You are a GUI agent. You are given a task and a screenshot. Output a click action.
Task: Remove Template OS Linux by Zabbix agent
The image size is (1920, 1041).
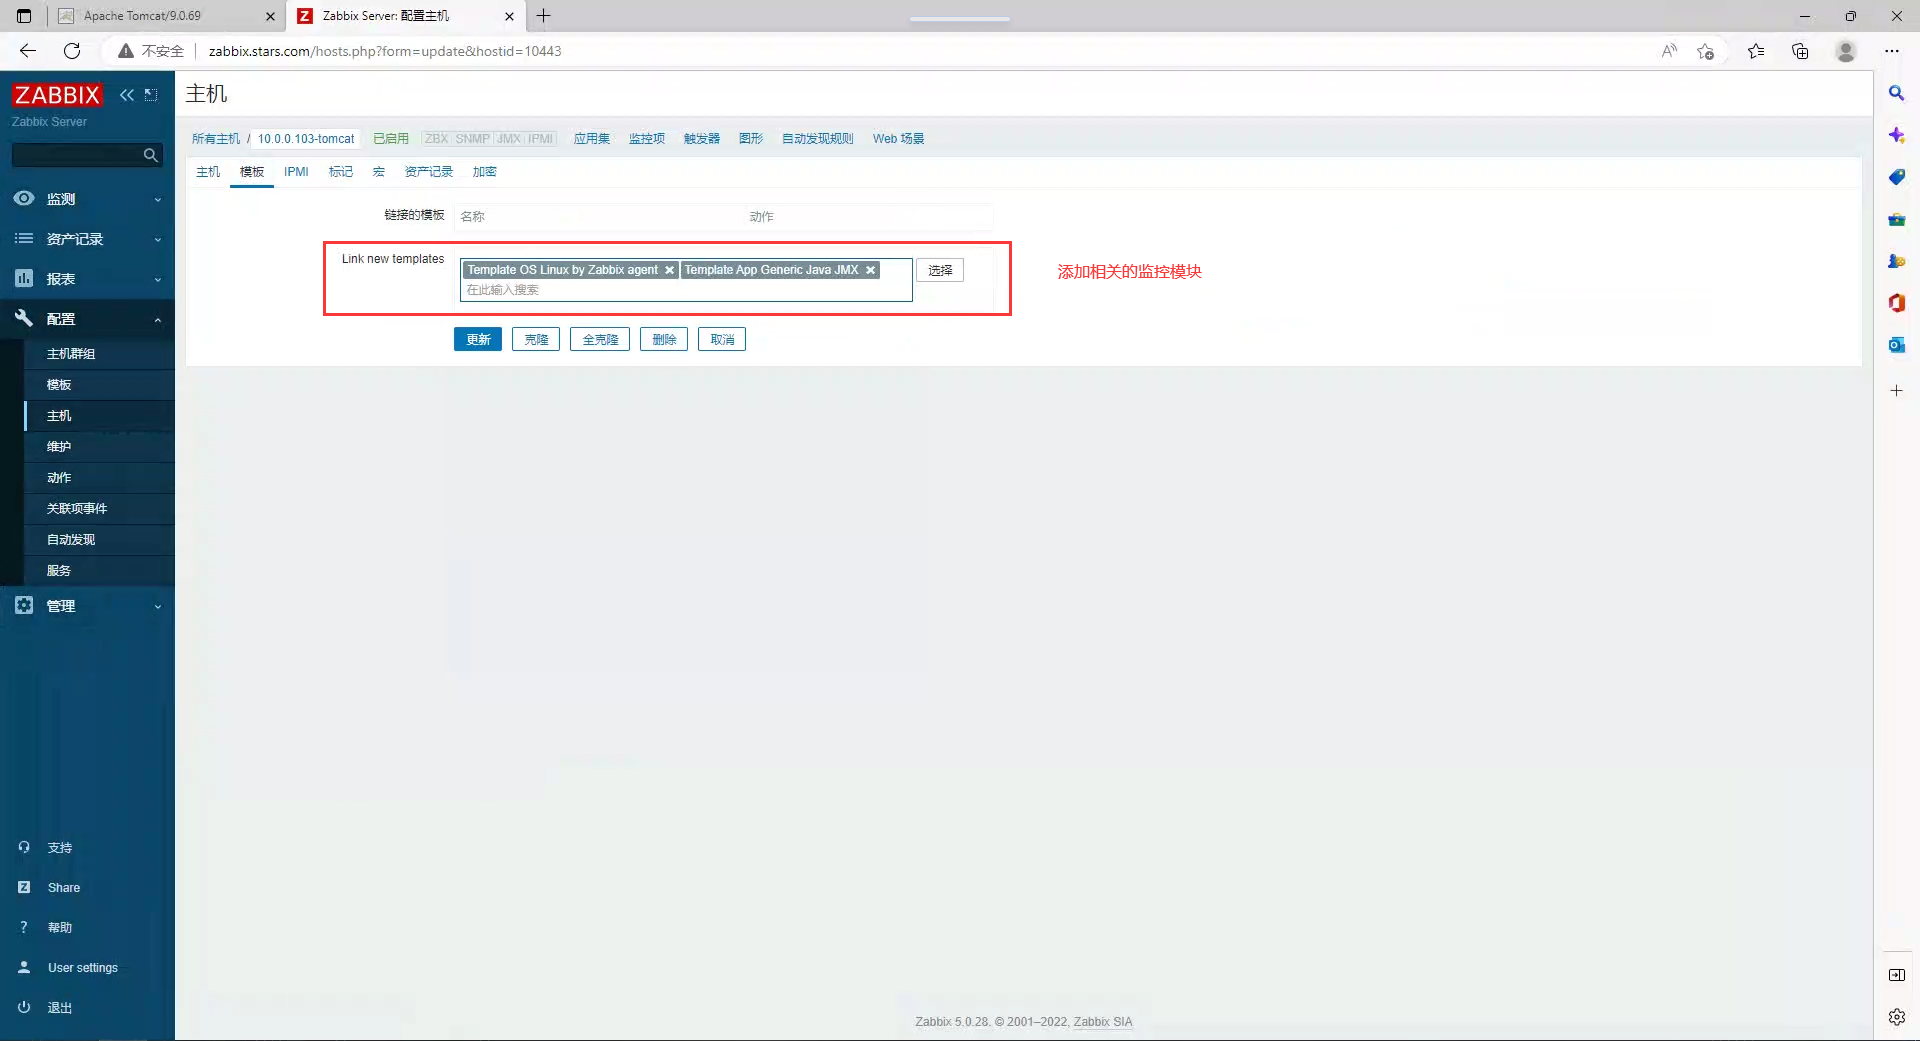tap(669, 270)
